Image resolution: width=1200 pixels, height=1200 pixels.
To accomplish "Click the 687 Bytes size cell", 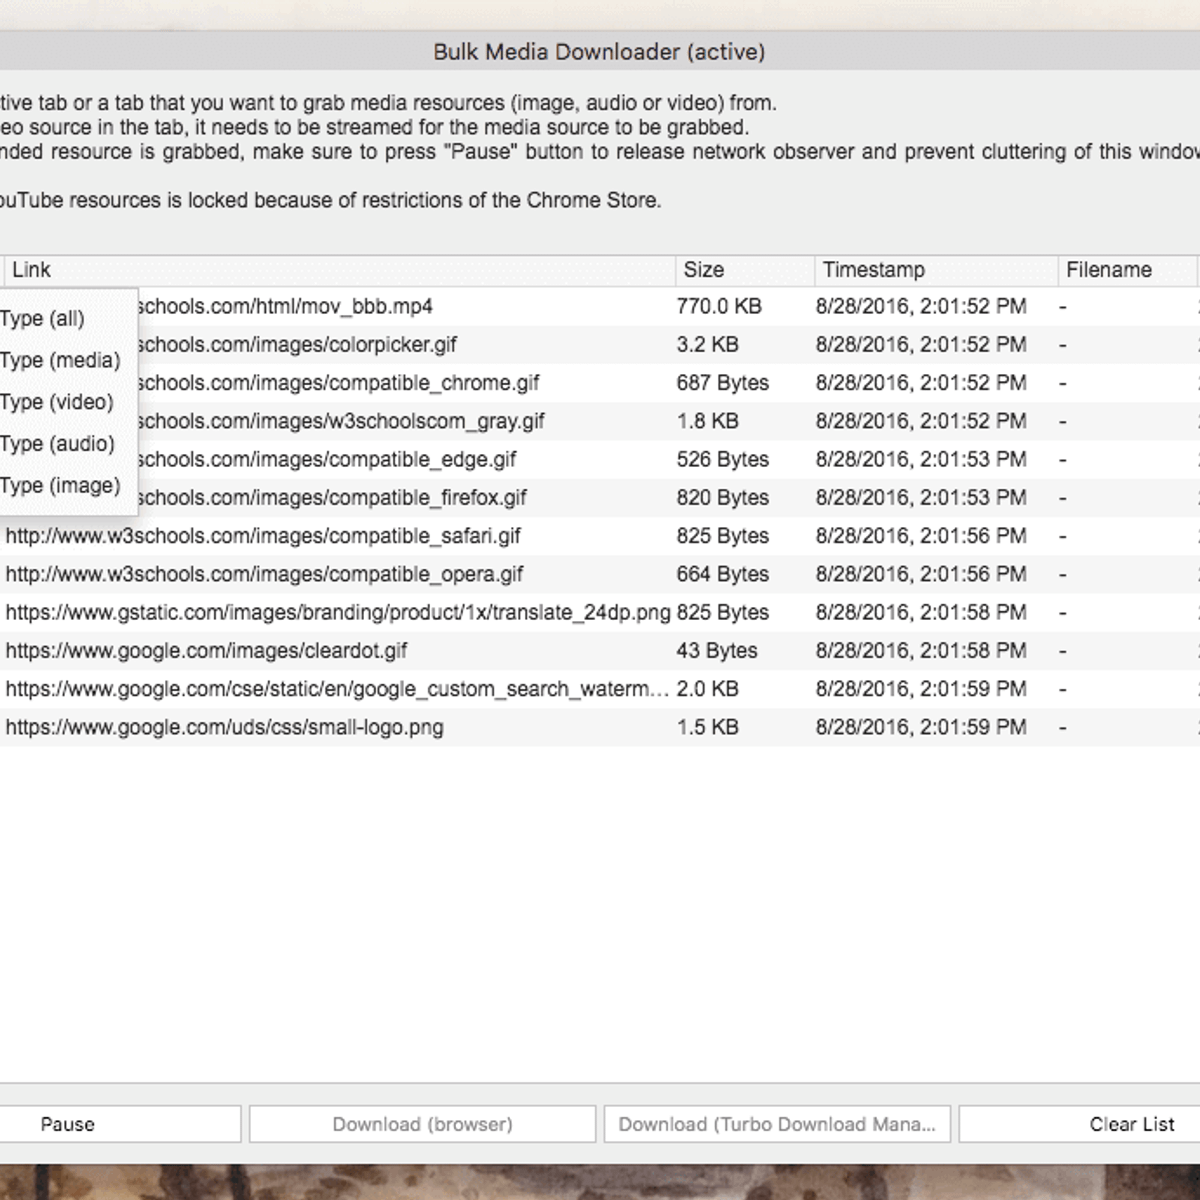I will point(723,383).
